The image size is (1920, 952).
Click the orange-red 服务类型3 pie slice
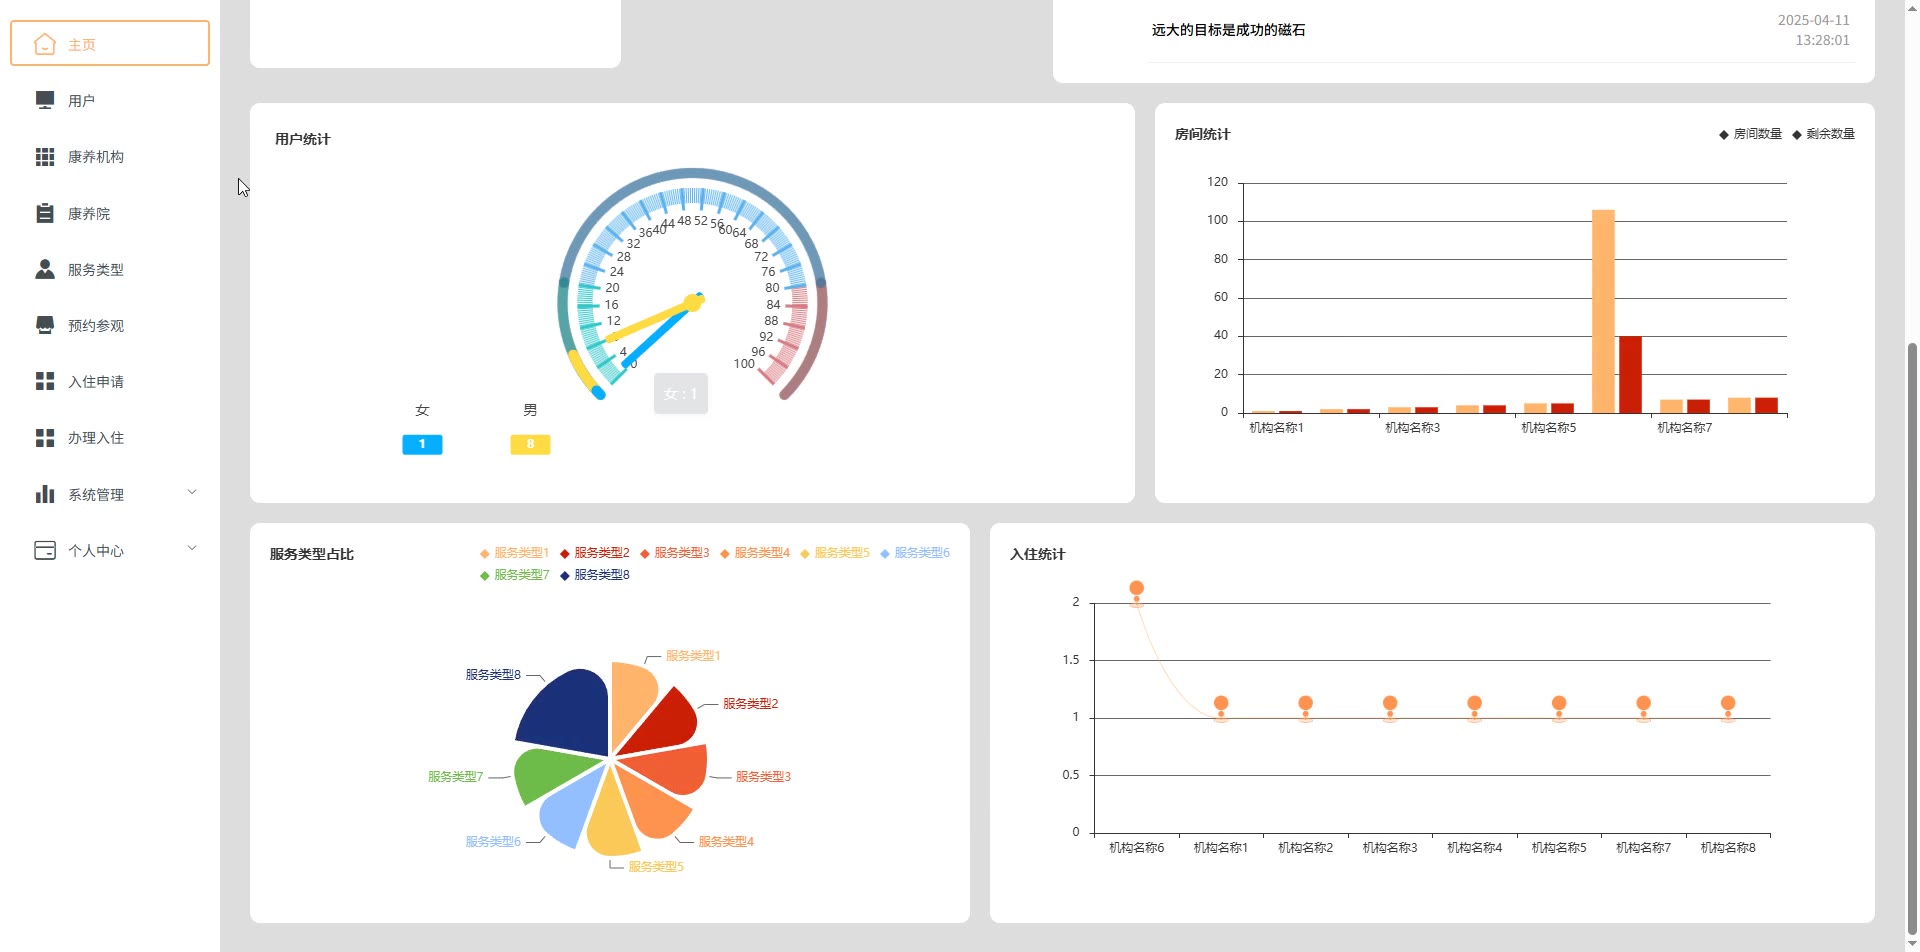click(672, 768)
